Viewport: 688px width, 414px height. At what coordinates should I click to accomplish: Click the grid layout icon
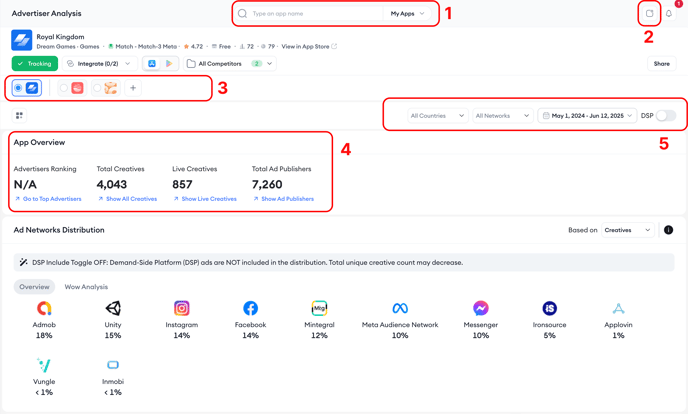click(19, 115)
